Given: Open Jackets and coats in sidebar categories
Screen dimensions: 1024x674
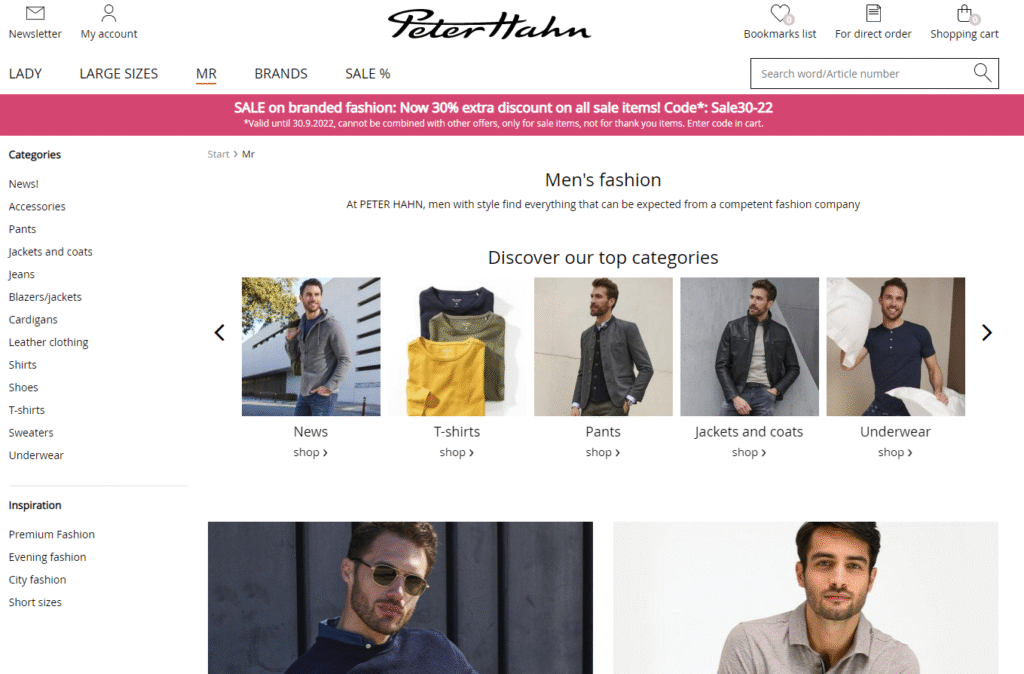Looking at the screenshot, I should pos(50,252).
